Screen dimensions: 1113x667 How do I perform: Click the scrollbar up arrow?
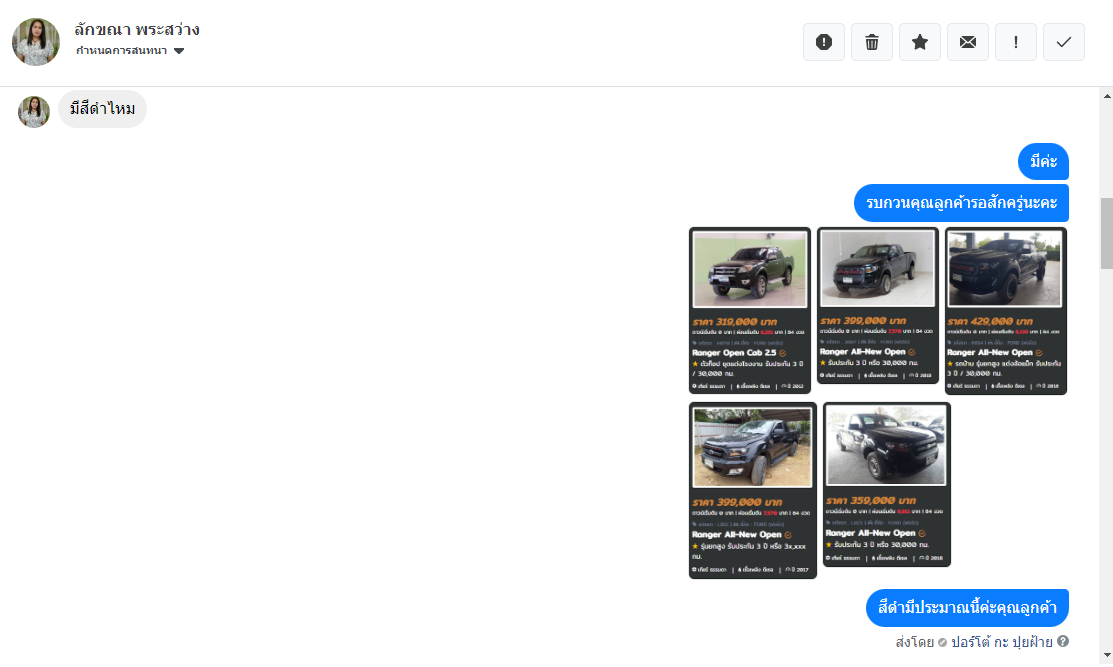(x=1107, y=96)
